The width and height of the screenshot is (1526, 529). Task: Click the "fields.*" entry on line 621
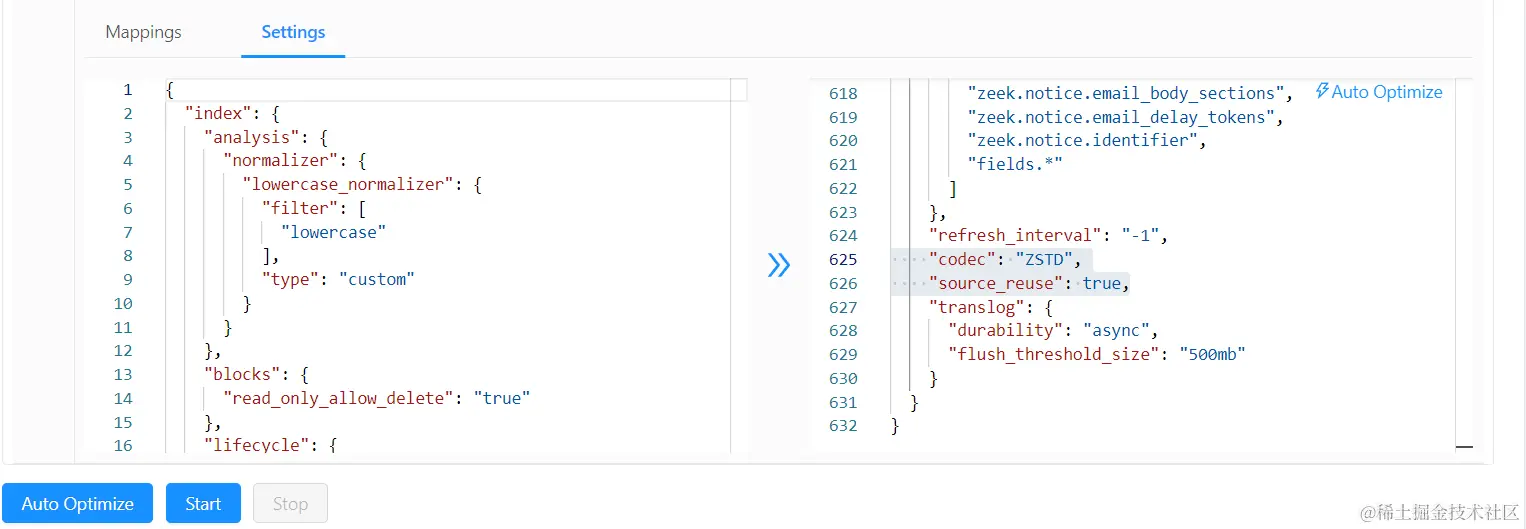pyautogui.click(x=1014, y=165)
